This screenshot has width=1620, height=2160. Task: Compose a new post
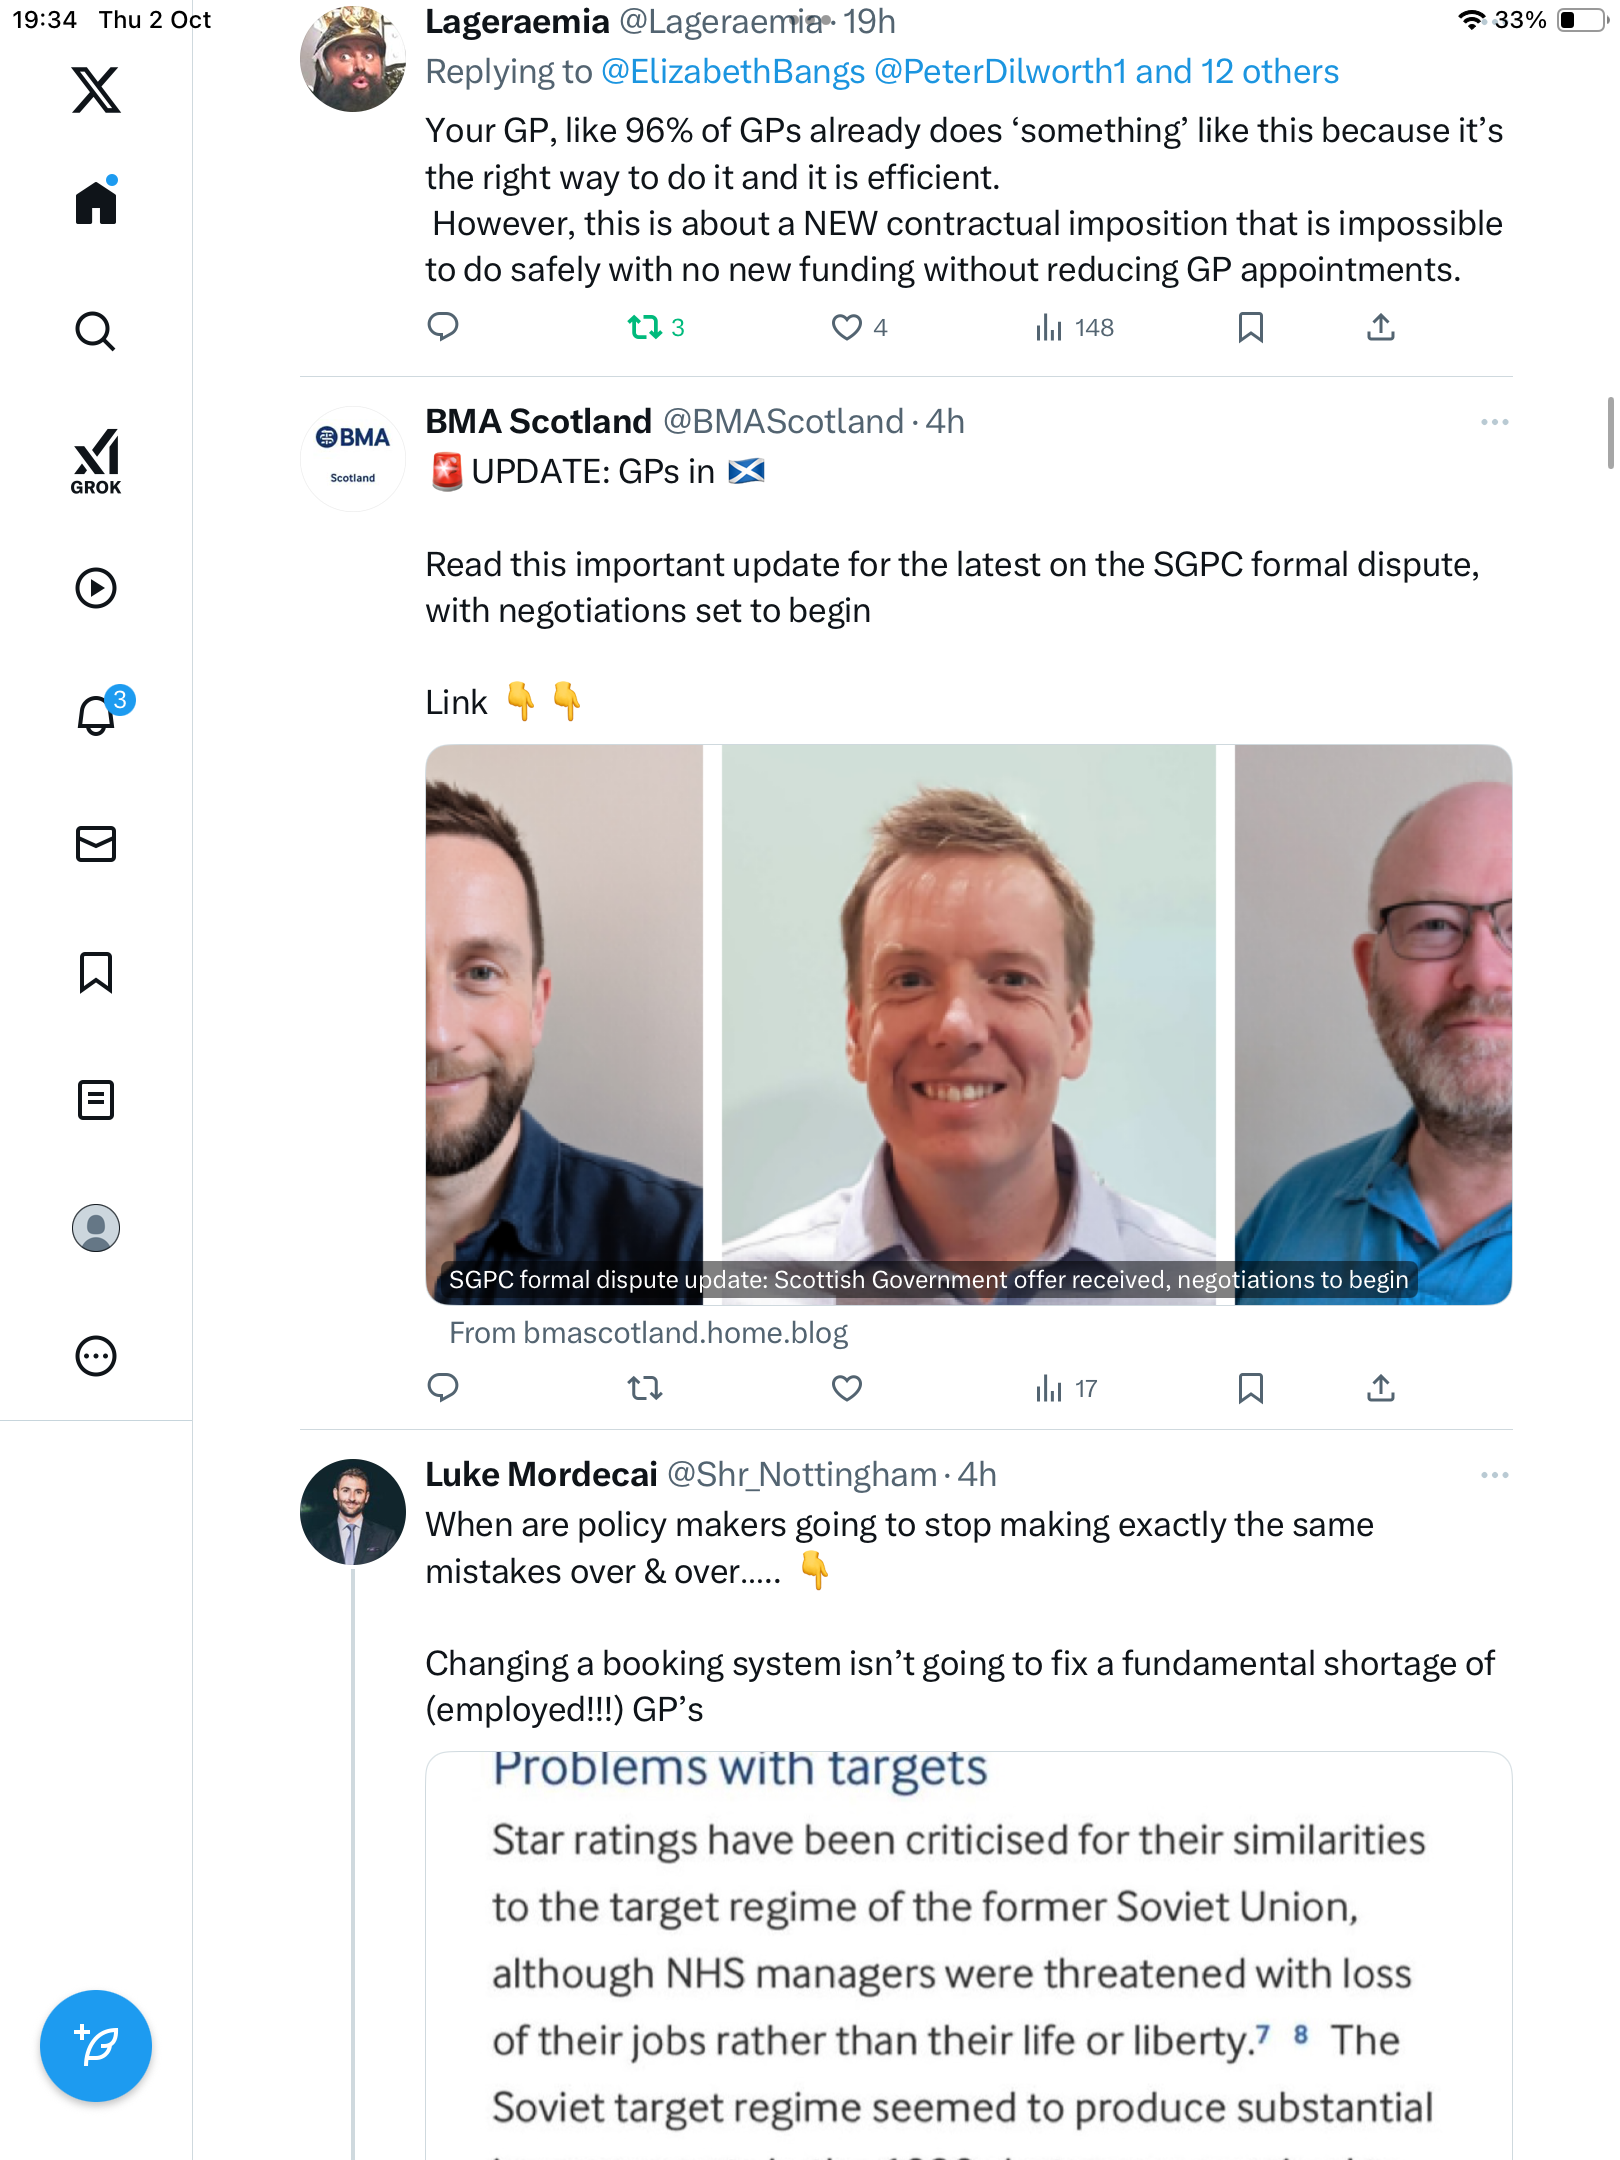(x=96, y=2045)
